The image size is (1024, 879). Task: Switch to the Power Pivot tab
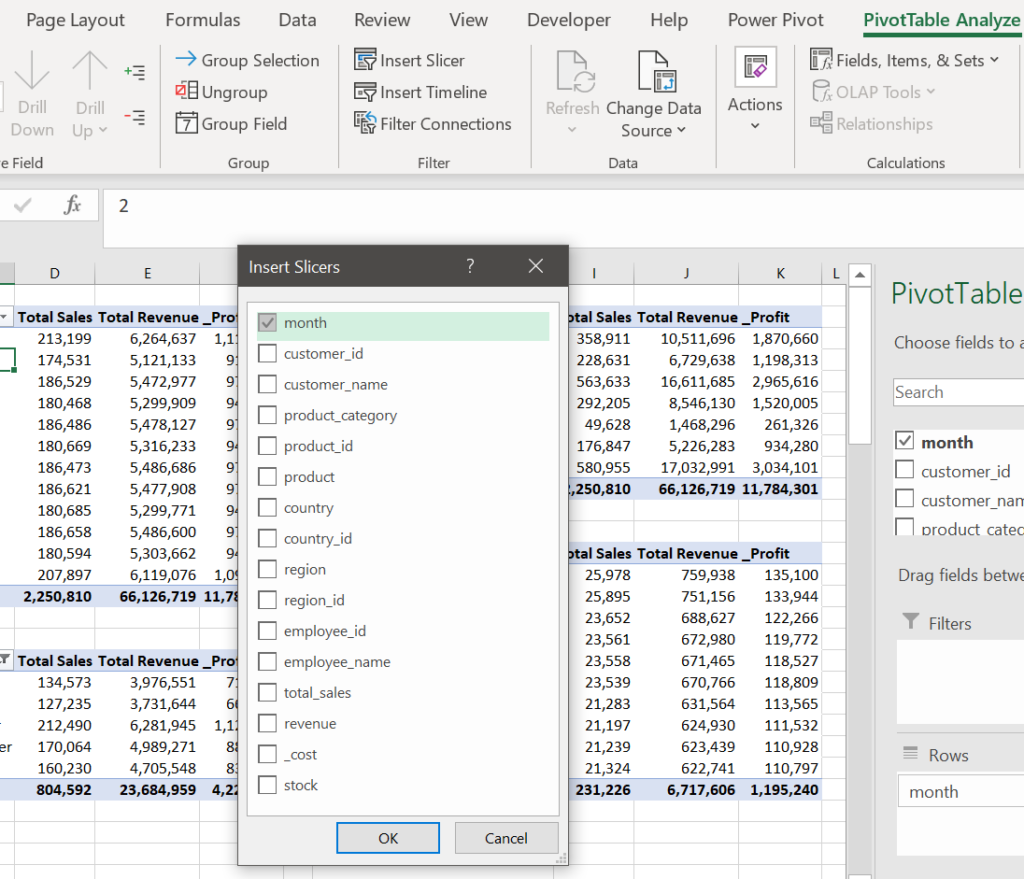pyautogui.click(x=776, y=20)
